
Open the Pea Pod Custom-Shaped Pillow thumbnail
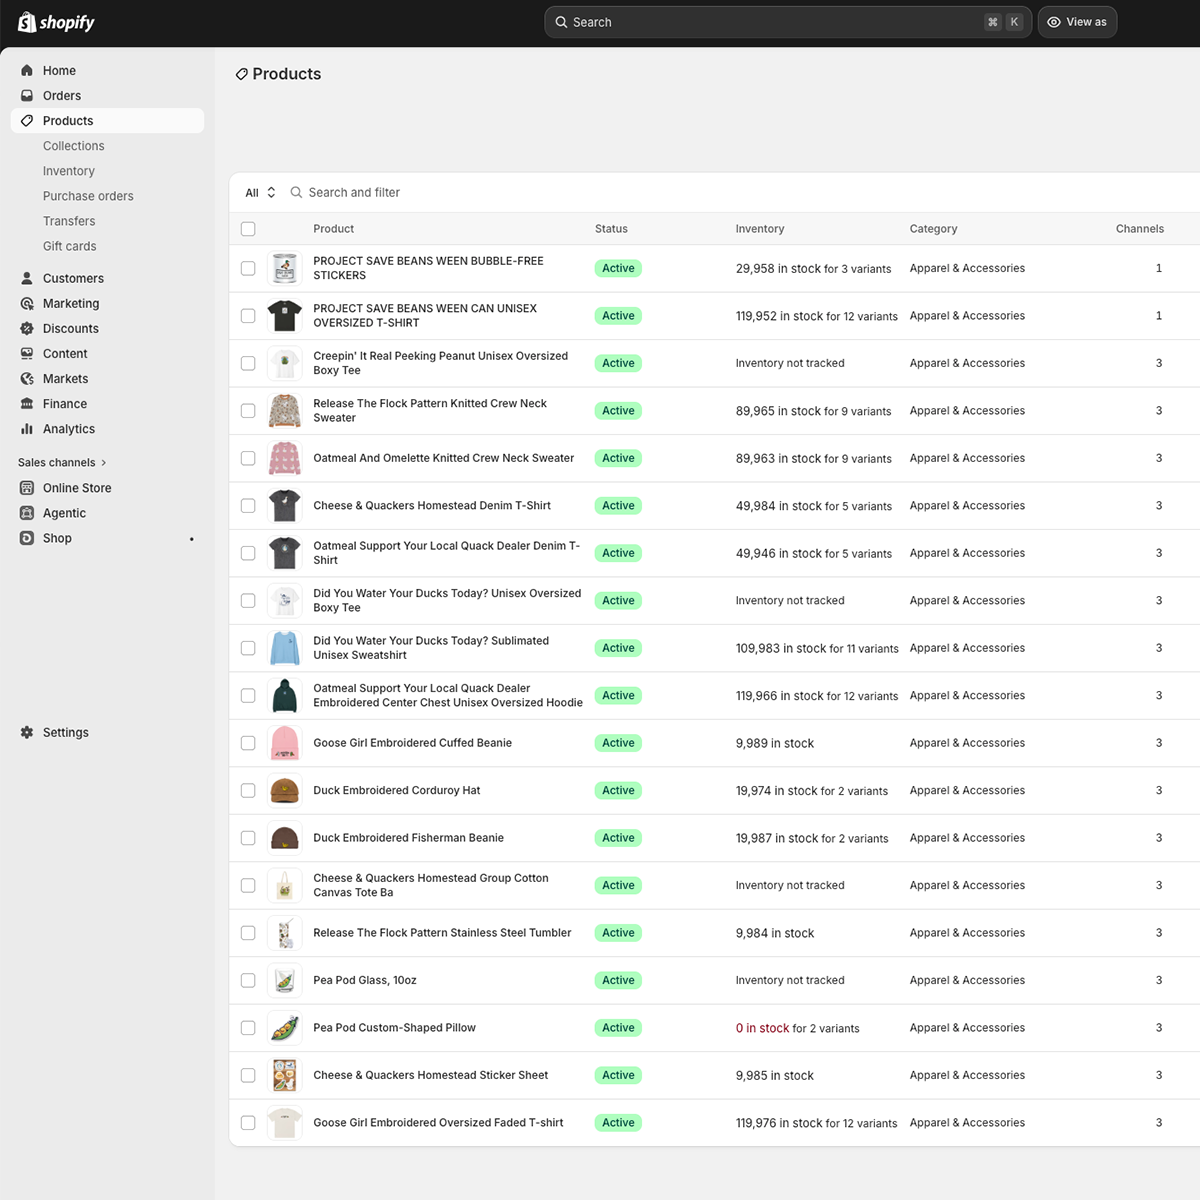tap(285, 1028)
